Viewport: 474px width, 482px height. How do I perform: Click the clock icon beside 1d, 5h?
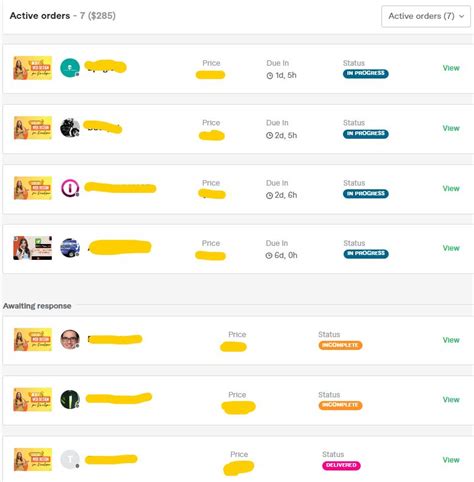270,76
